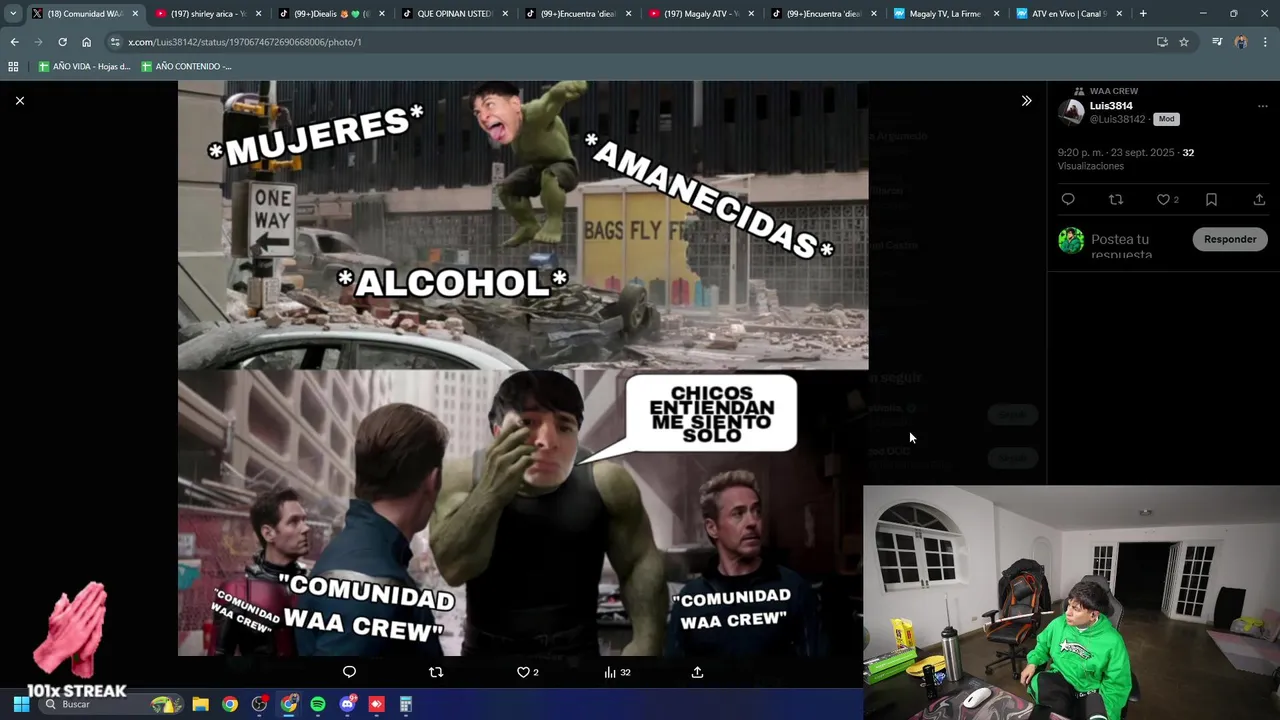Click the install app icon in address bar
Image resolution: width=1280 pixels, height=720 pixels.
point(1162,42)
